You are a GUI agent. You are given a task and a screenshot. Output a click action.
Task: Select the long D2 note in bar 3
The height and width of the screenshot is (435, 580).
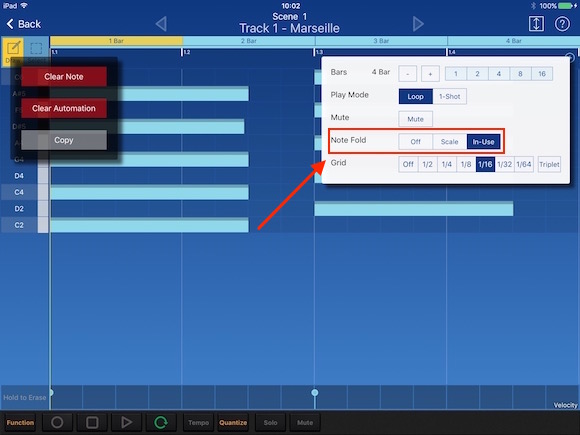(x=414, y=209)
